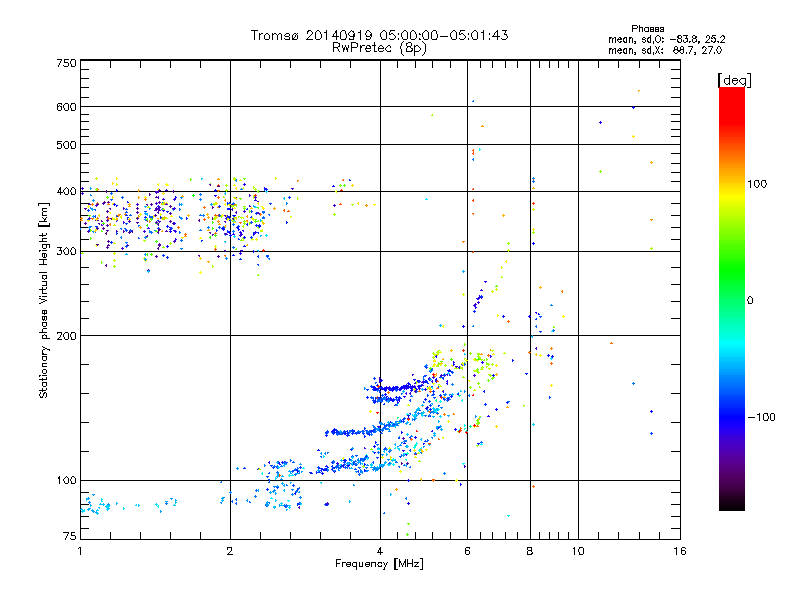800x600 pixels.
Task: Click the y-axis label '400'
Action: click(66, 191)
